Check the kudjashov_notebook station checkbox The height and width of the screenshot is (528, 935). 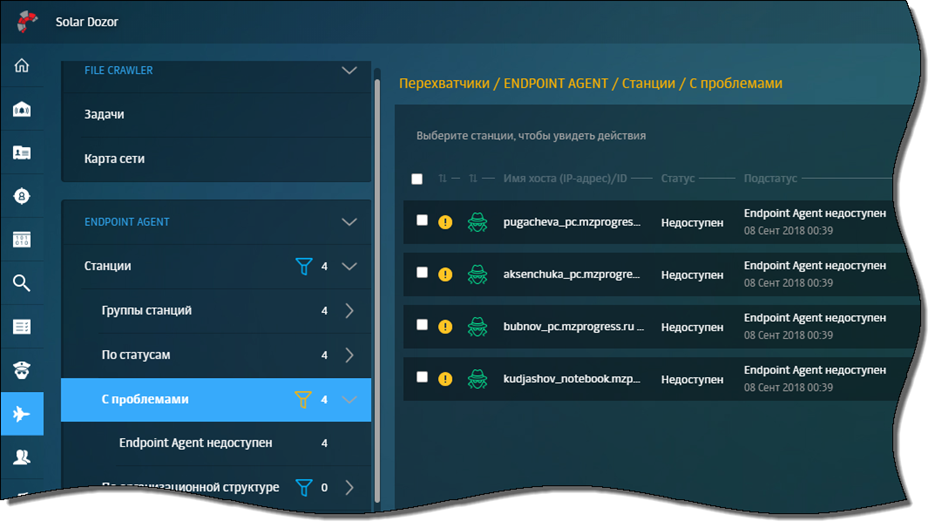point(422,377)
